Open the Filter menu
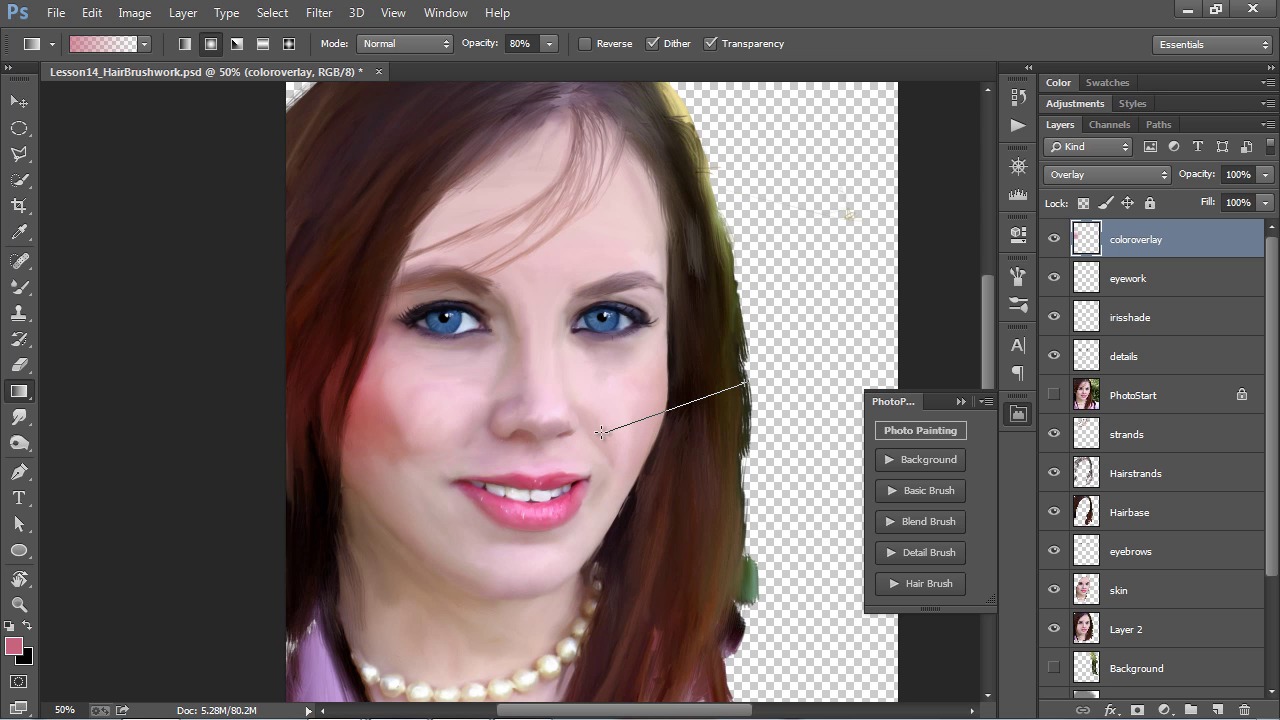The width and height of the screenshot is (1280, 720). click(x=319, y=13)
